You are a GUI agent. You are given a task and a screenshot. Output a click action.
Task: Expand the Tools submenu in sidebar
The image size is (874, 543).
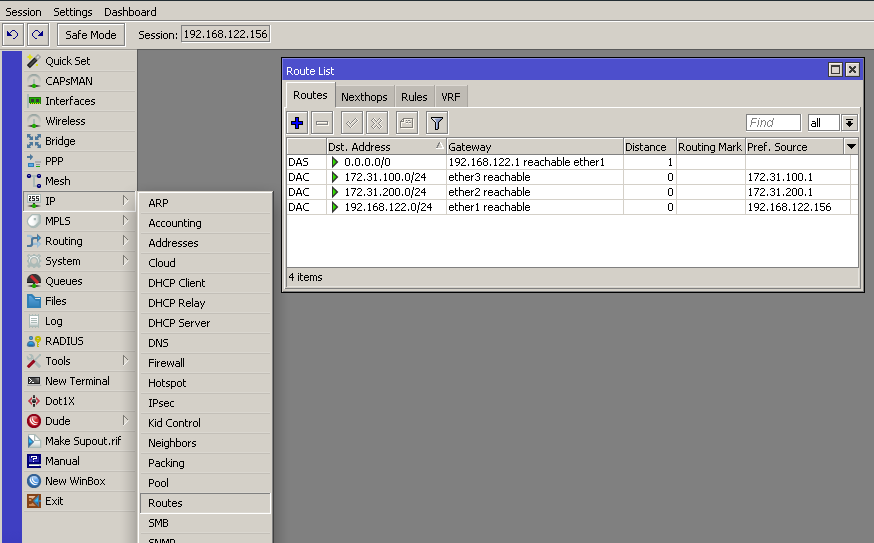click(58, 361)
